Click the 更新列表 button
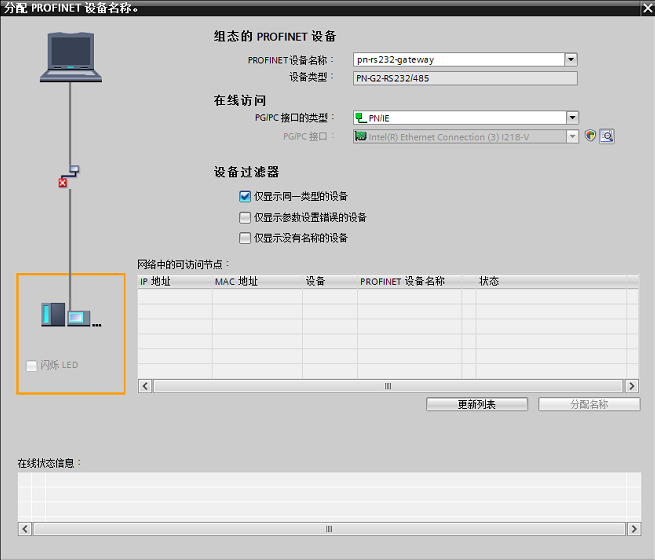Viewport: 655px width, 560px height. click(x=477, y=404)
